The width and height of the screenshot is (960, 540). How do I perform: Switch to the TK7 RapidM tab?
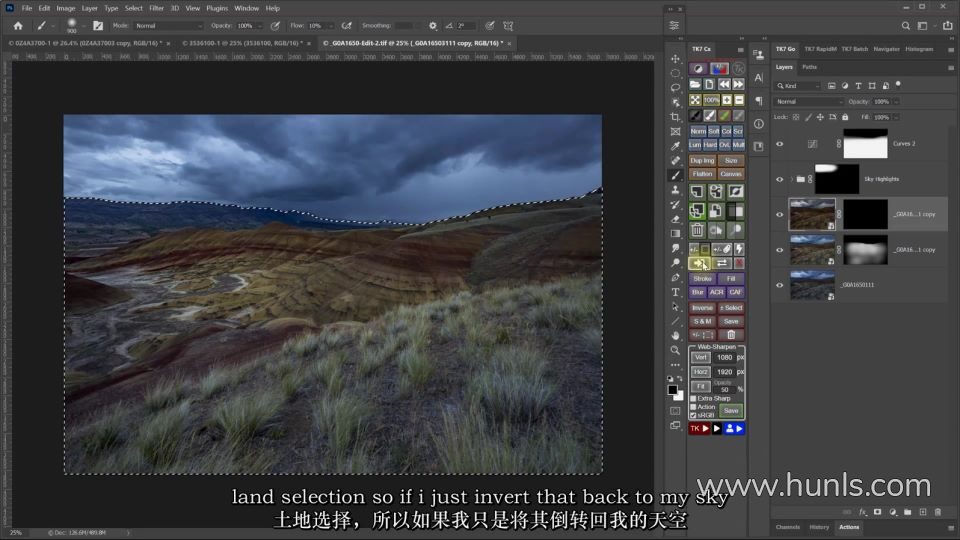820,49
